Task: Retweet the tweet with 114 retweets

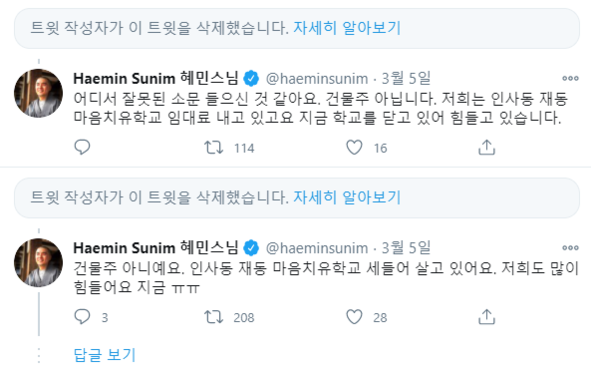Action: point(214,147)
